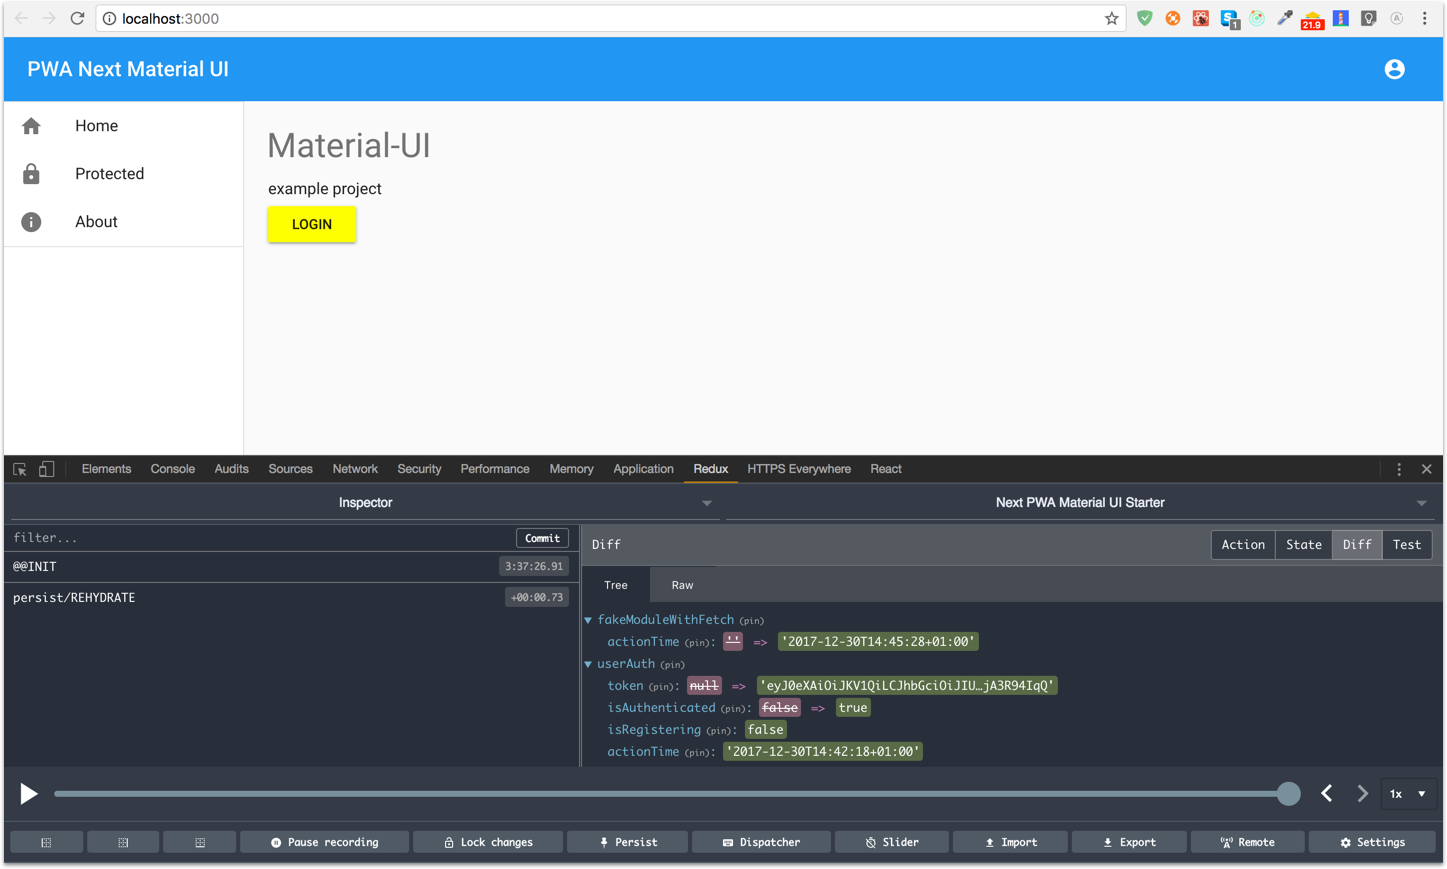Open Redux DevTools Settings
1447x869 pixels.
tap(1372, 842)
